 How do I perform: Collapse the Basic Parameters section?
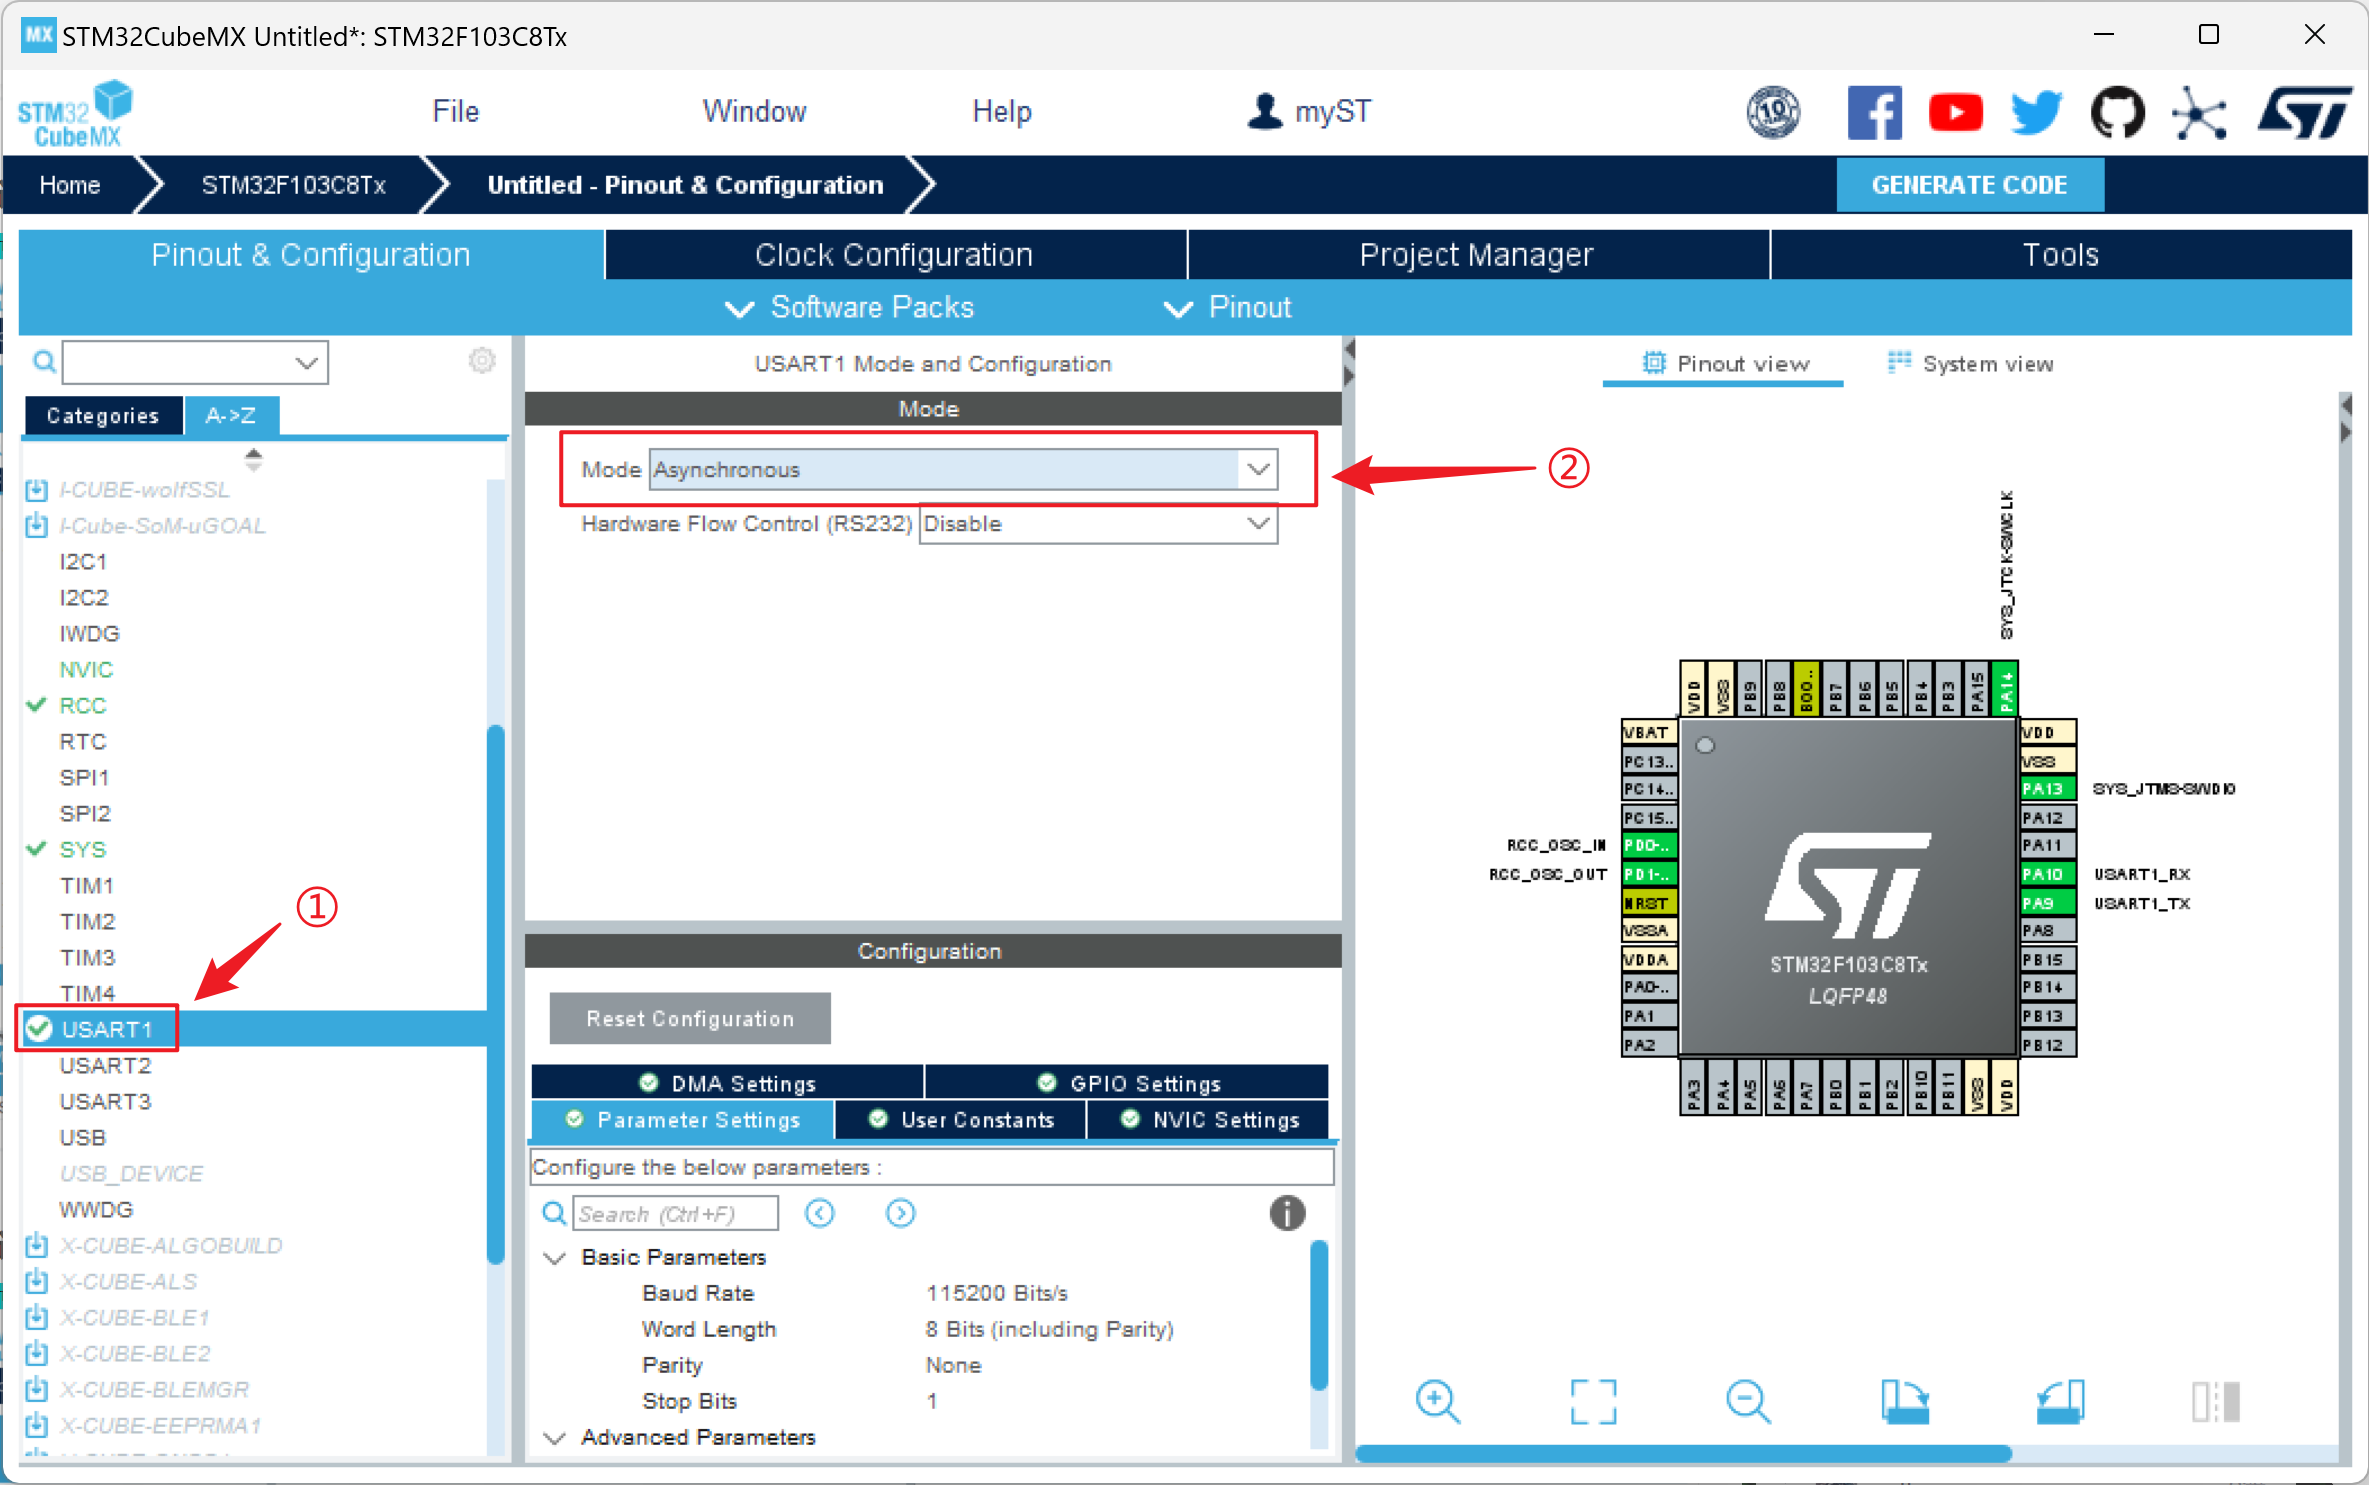pos(555,1257)
